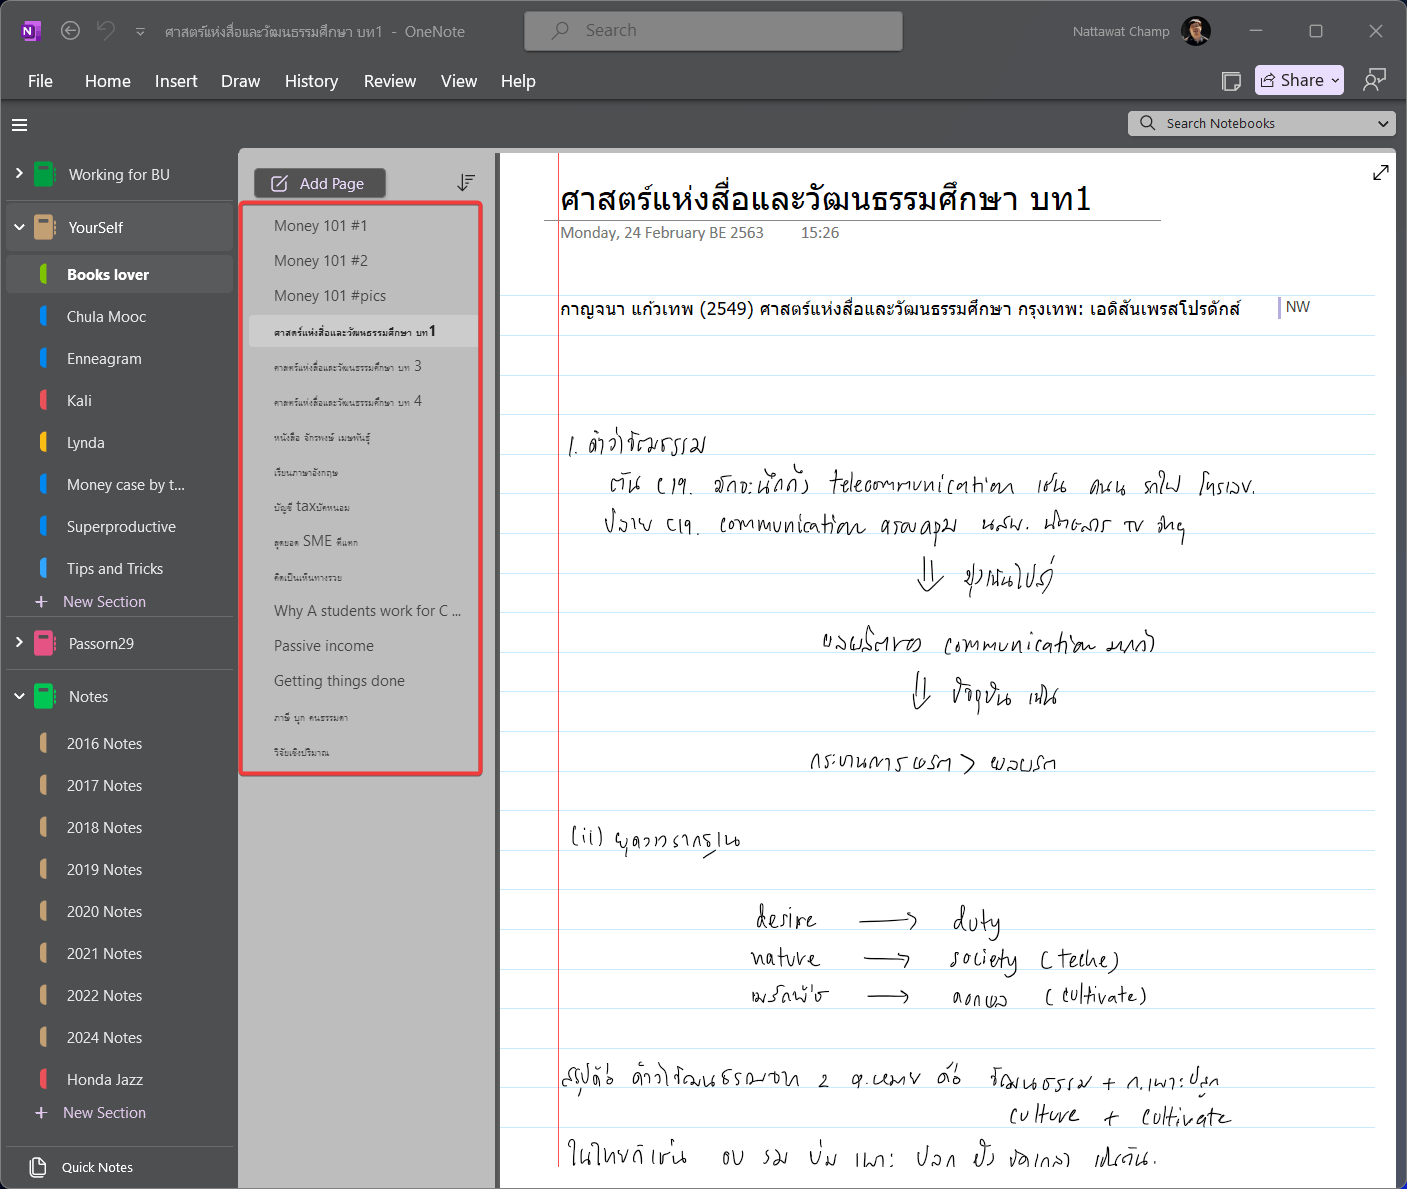Select the Passive income page
Screen dimensions: 1407x1189
click(323, 645)
